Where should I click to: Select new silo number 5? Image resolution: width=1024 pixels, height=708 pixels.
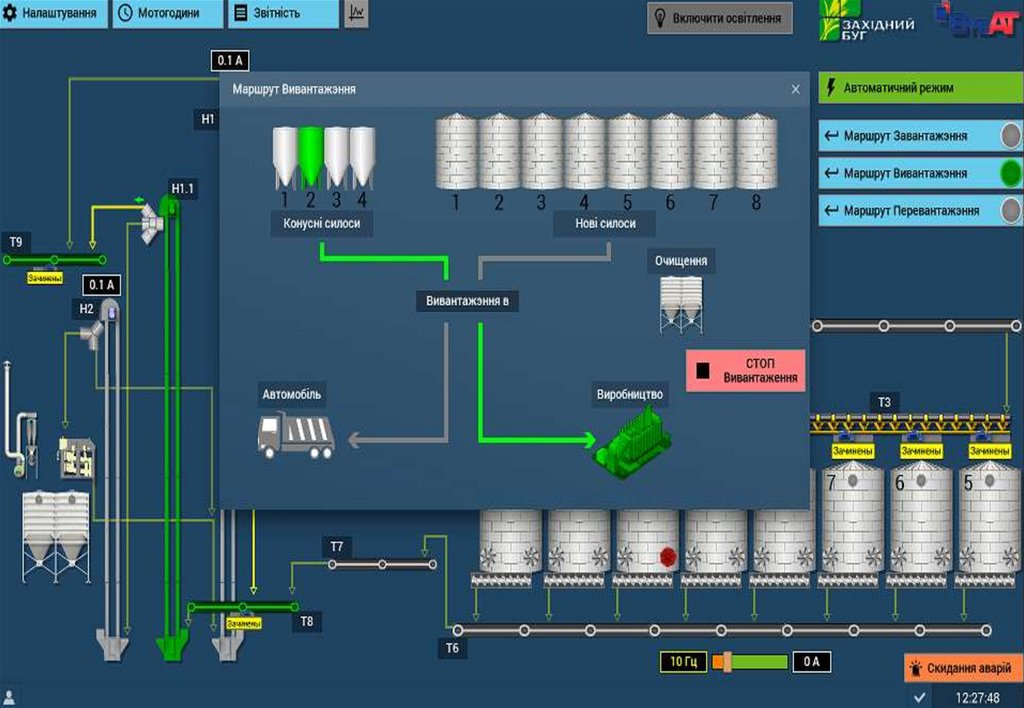pyautogui.click(x=628, y=152)
